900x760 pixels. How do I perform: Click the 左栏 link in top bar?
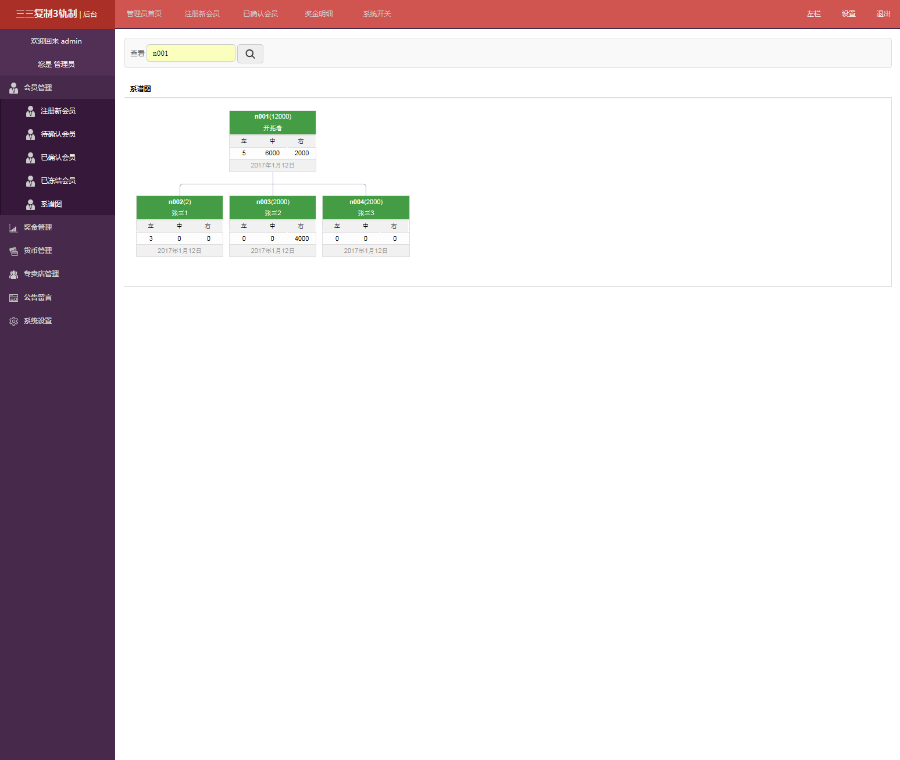point(813,14)
